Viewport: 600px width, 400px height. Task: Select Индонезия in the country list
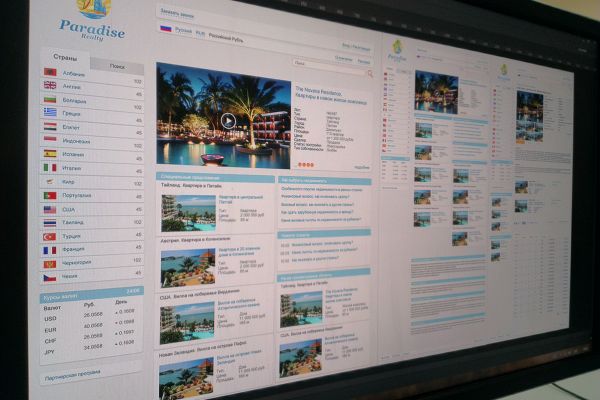[x=77, y=141]
